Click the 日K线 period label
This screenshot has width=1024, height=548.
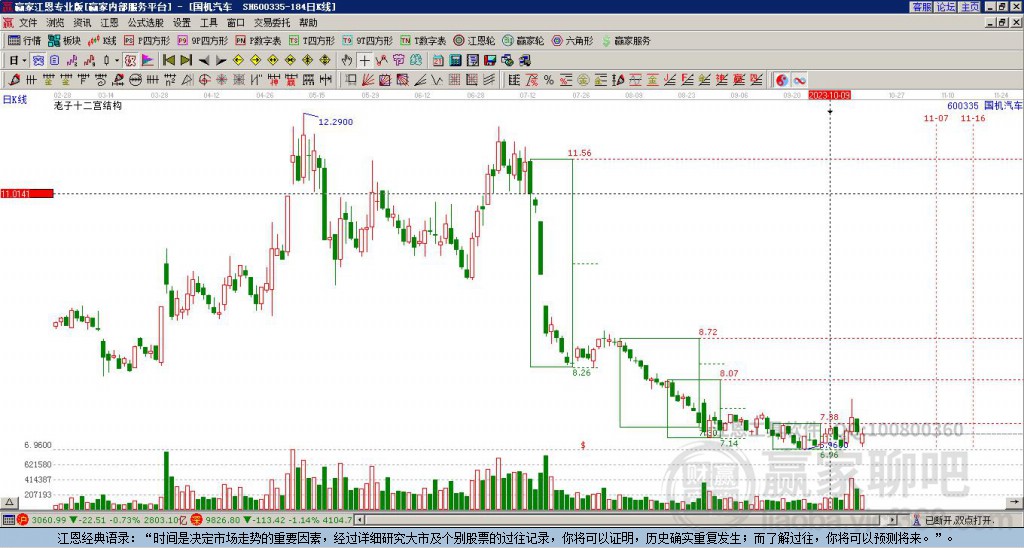click(x=15, y=100)
